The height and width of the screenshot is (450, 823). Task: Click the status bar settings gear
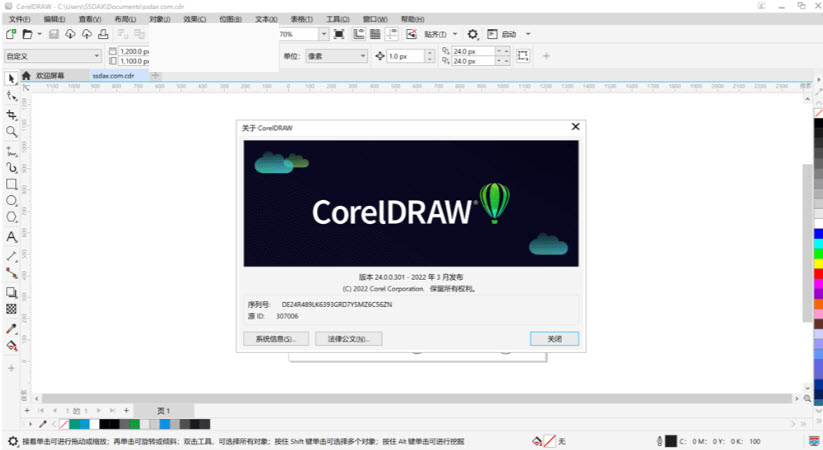[x=13, y=441]
